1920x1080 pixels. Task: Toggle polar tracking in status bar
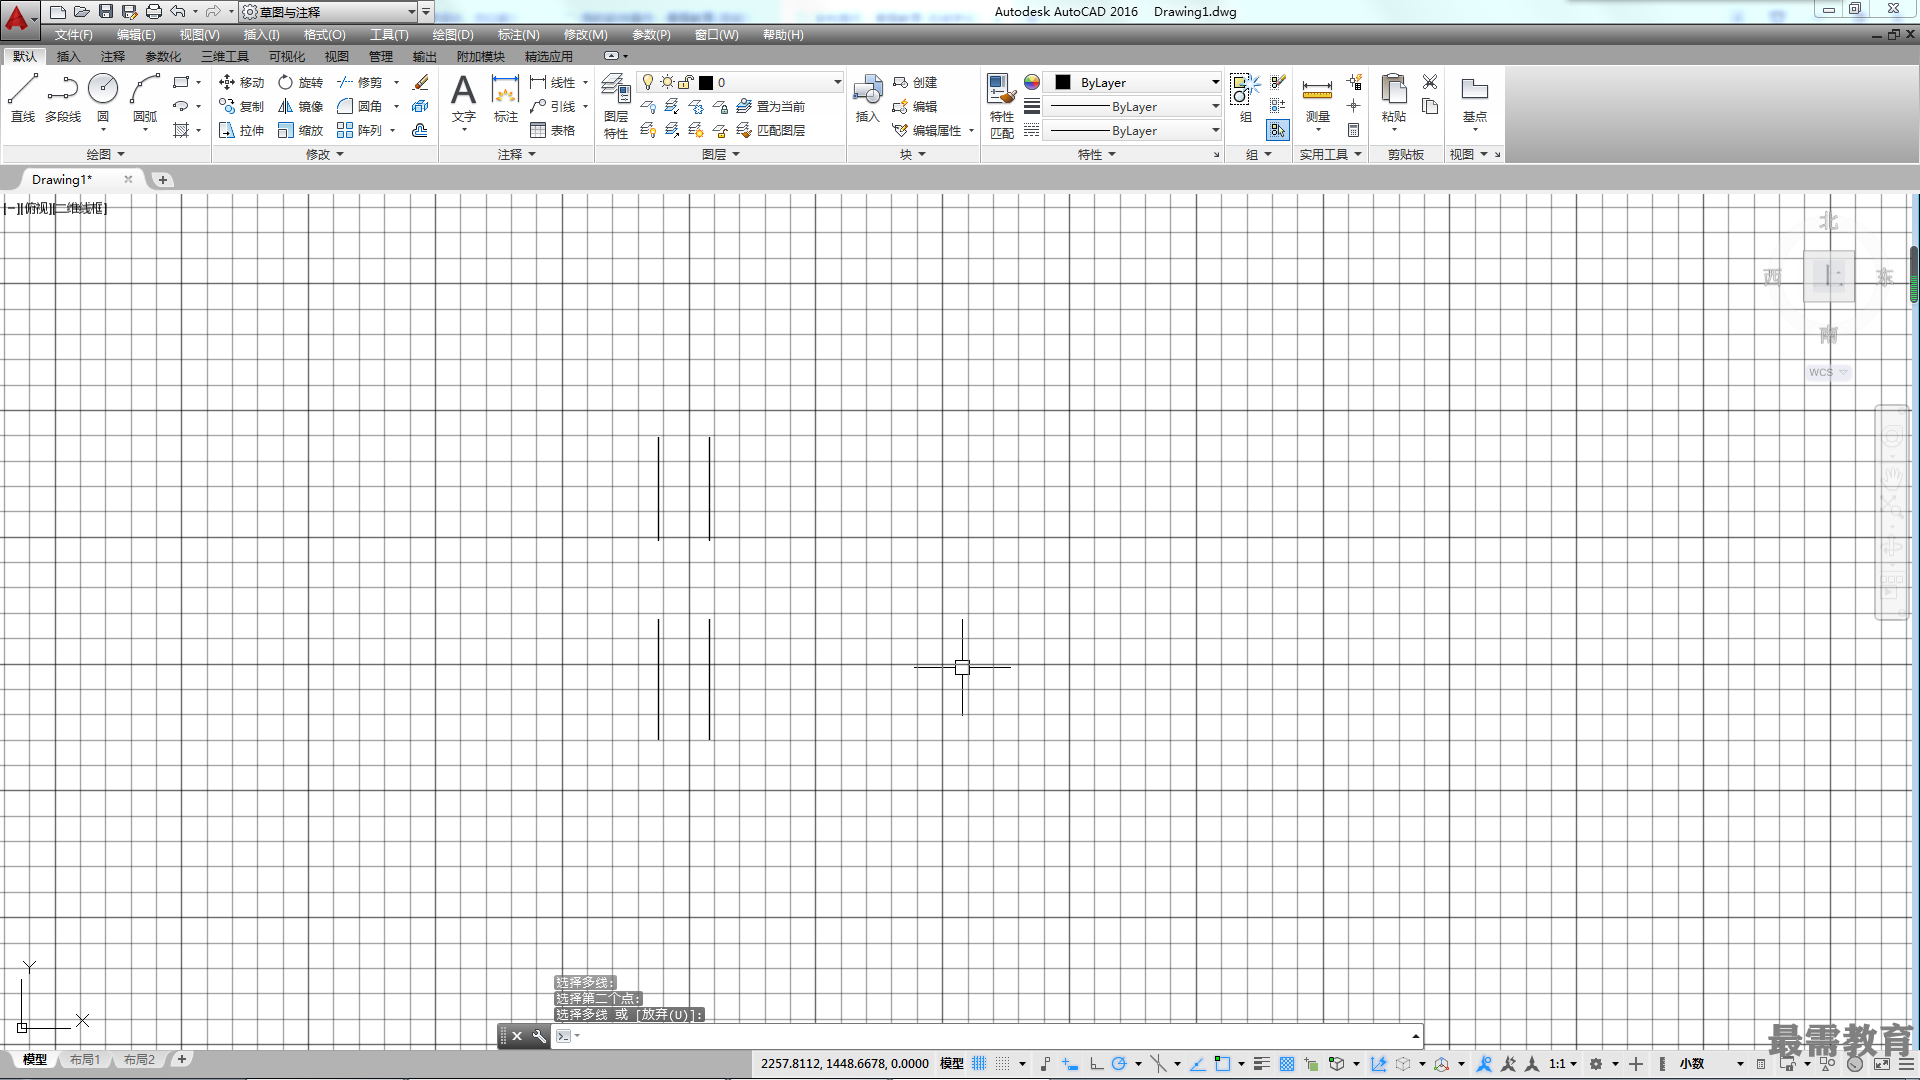(1119, 1063)
